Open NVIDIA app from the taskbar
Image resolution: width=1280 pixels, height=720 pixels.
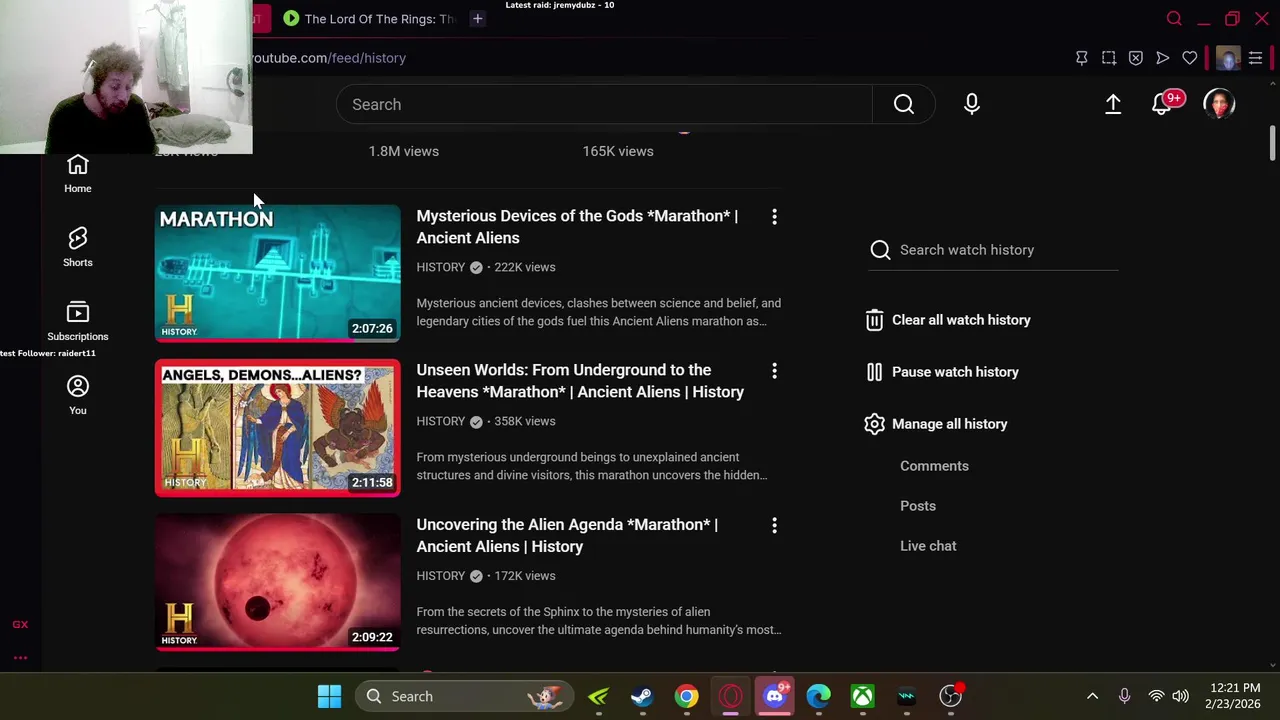click(x=598, y=696)
